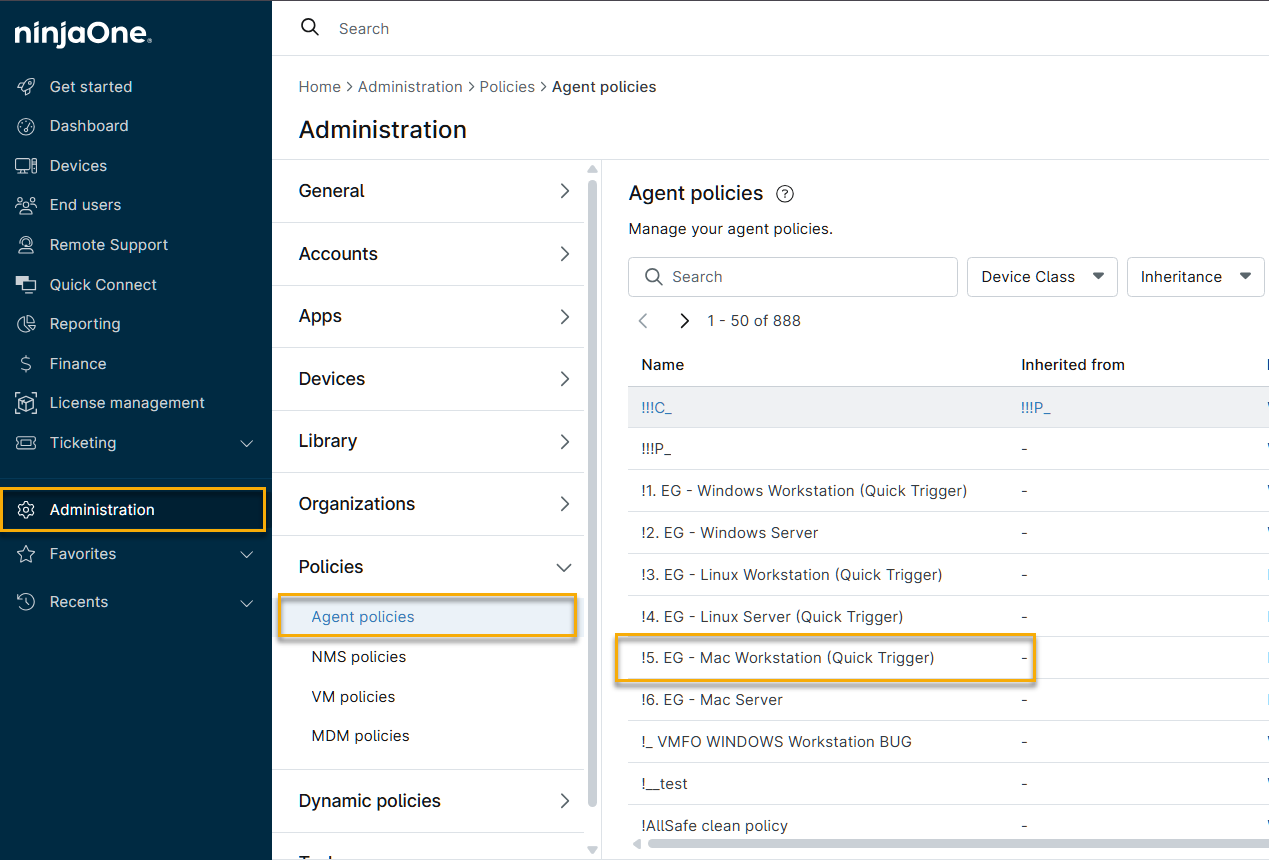The width and height of the screenshot is (1269, 860).
Task: Open the !AllSafe clean policy row
Action: click(715, 826)
